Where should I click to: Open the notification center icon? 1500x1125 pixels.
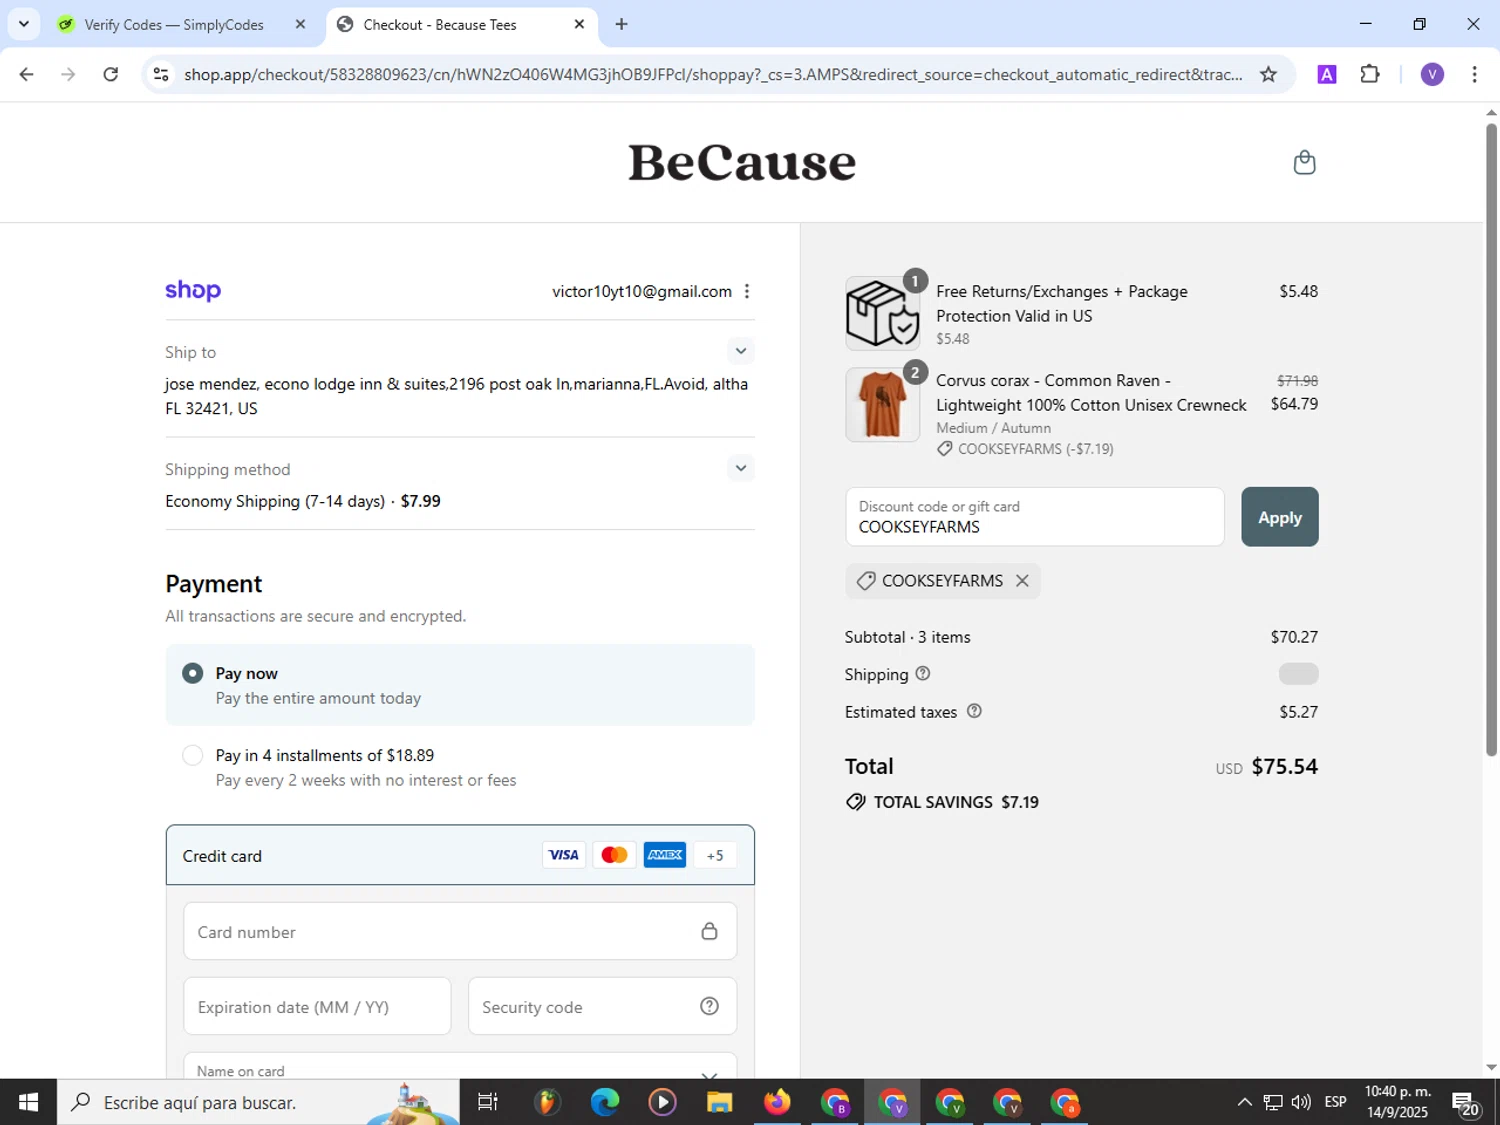point(1466,1102)
